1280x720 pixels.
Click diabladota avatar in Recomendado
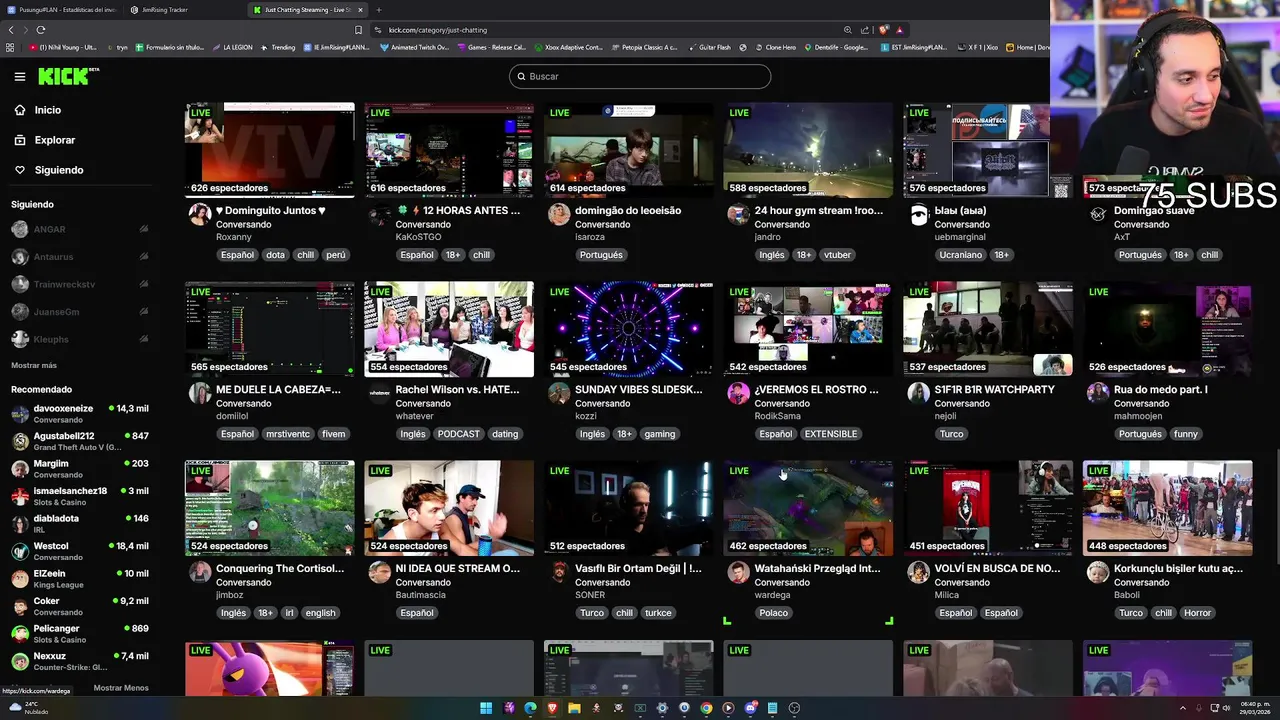[20, 524]
